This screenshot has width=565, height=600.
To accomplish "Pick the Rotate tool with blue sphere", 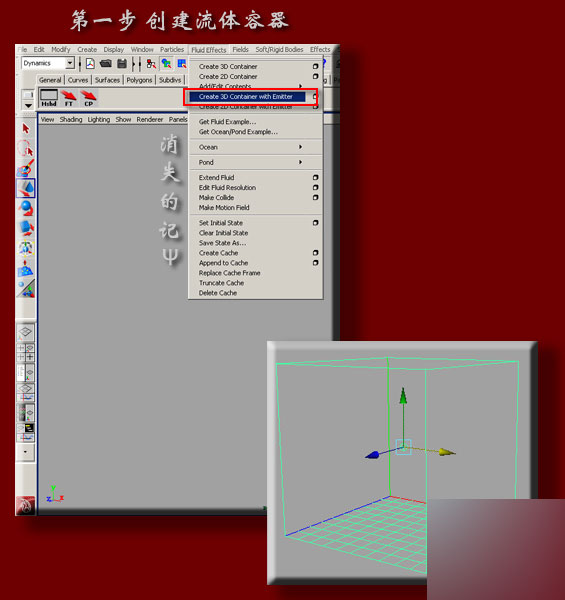I will [x=26, y=208].
